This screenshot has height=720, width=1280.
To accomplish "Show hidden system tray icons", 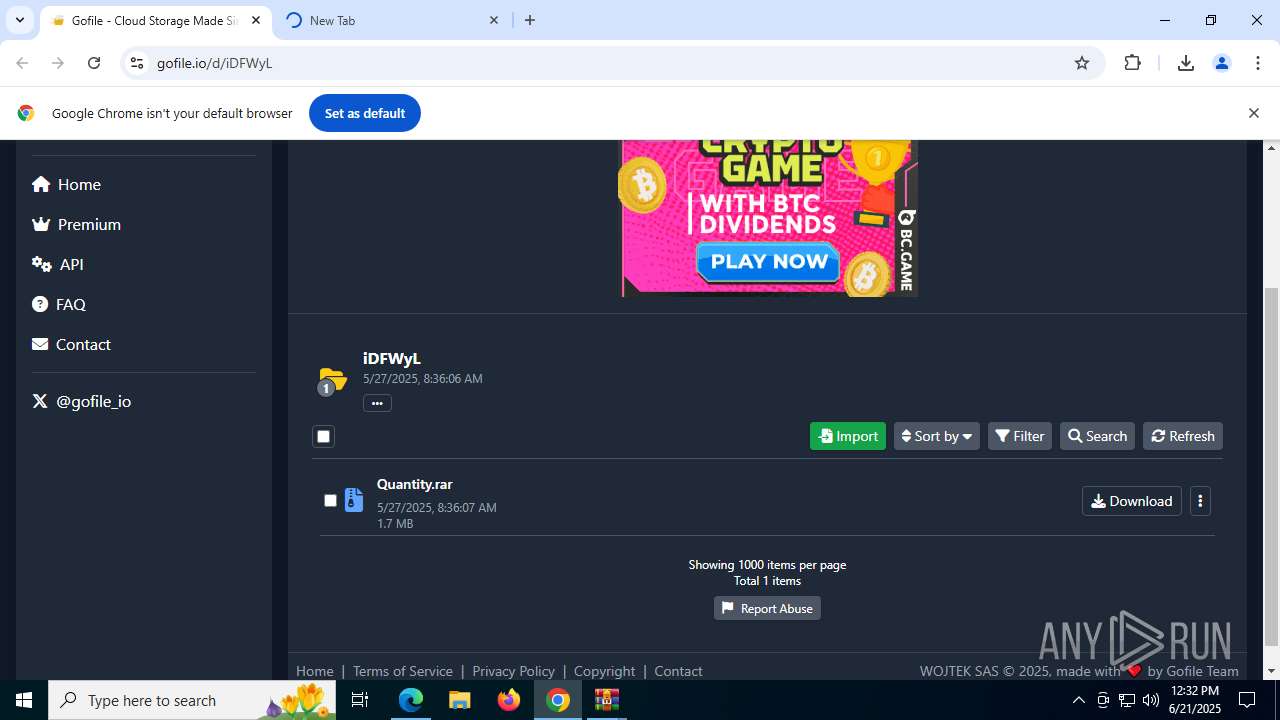I will point(1078,700).
